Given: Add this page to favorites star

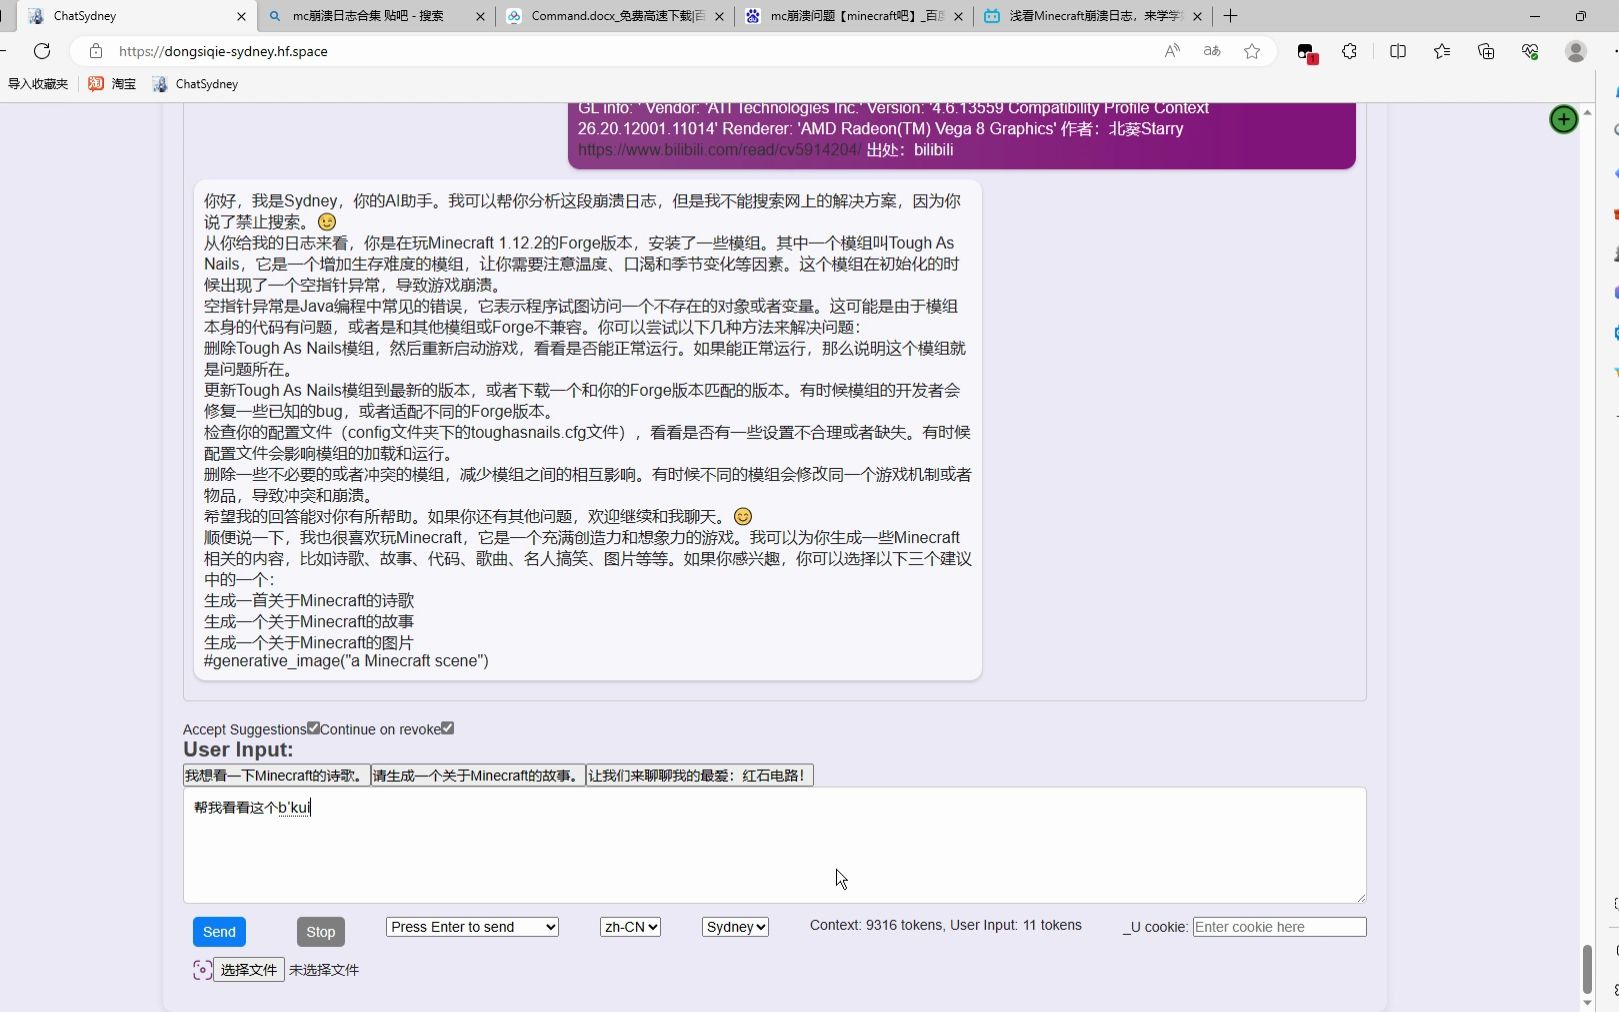Looking at the screenshot, I should click(x=1252, y=51).
